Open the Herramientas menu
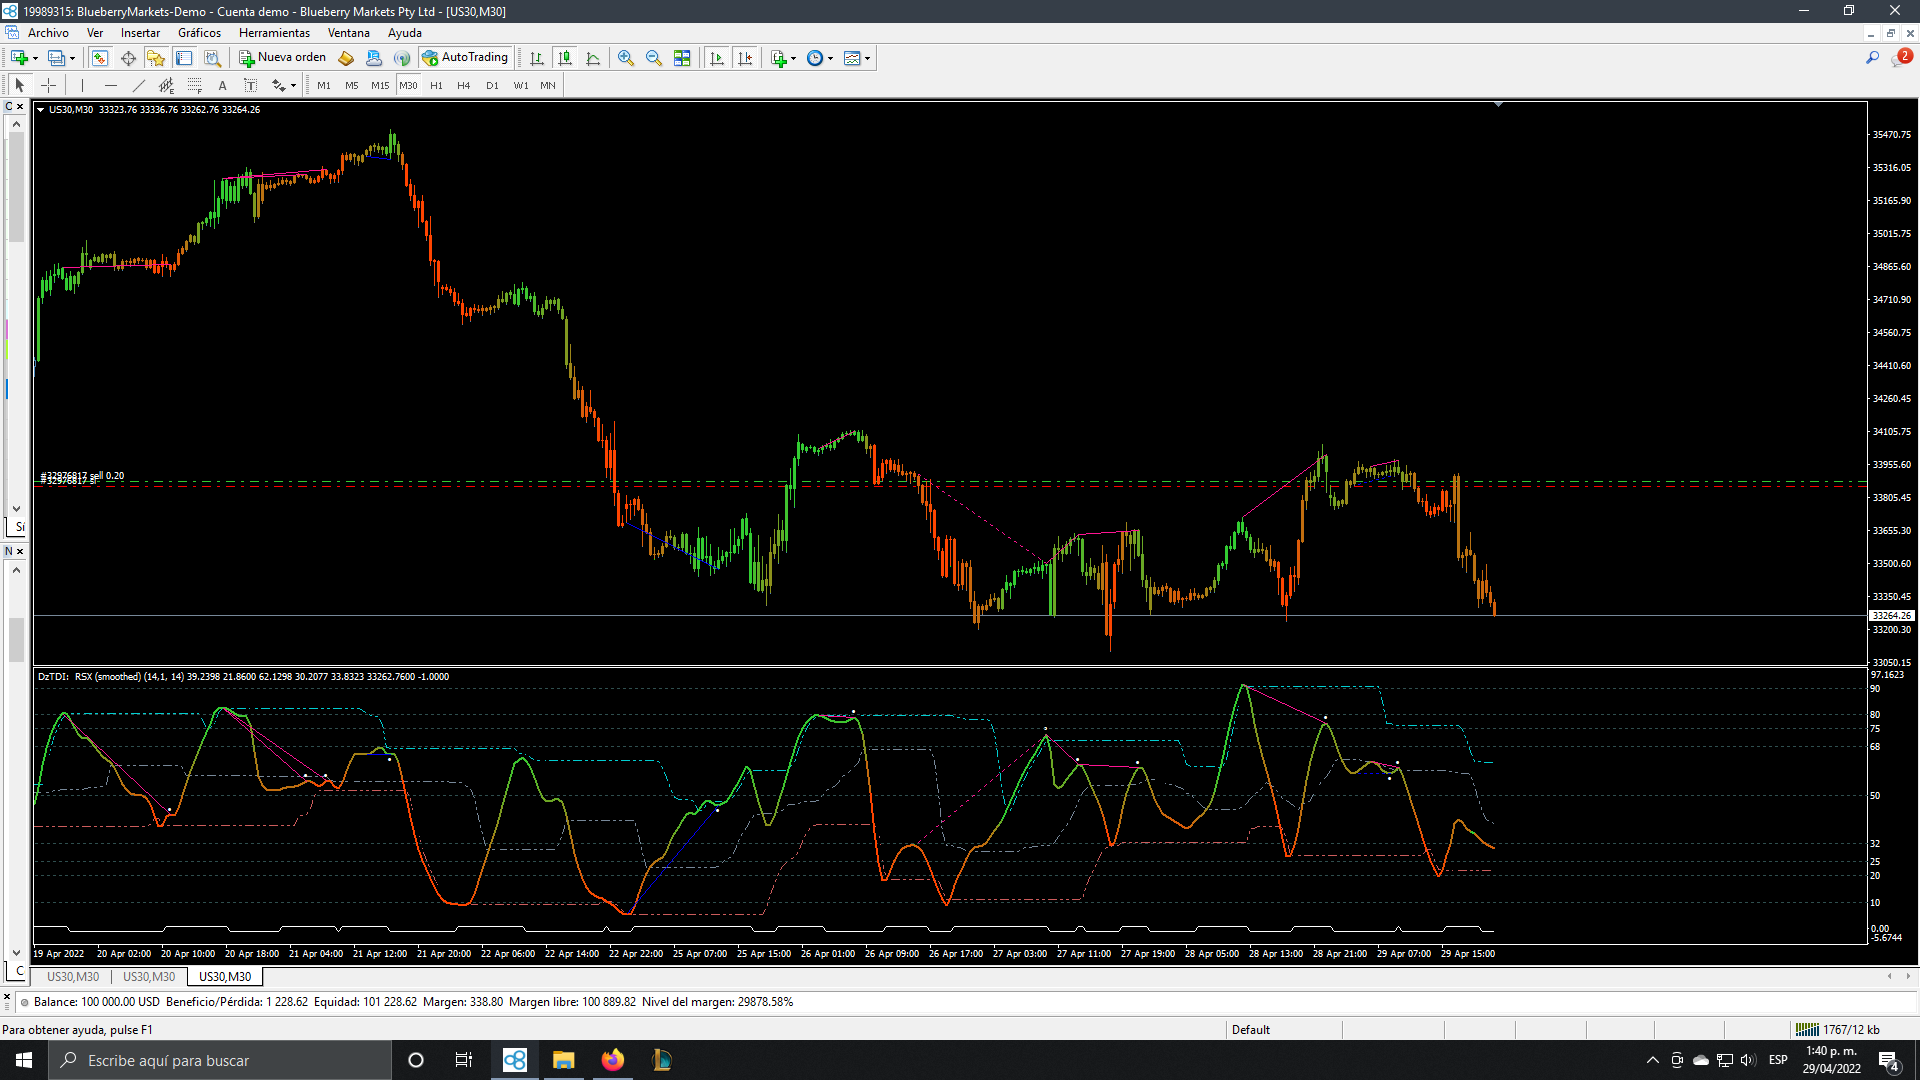The image size is (1920, 1080). (274, 33)
